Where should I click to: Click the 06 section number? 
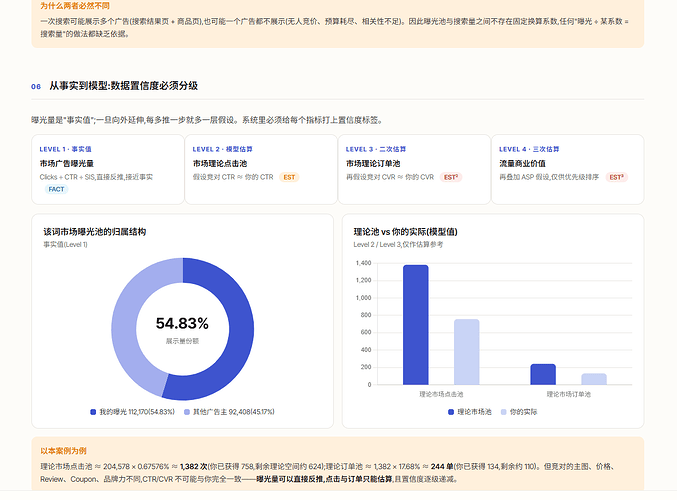click(x=36, y=86)
